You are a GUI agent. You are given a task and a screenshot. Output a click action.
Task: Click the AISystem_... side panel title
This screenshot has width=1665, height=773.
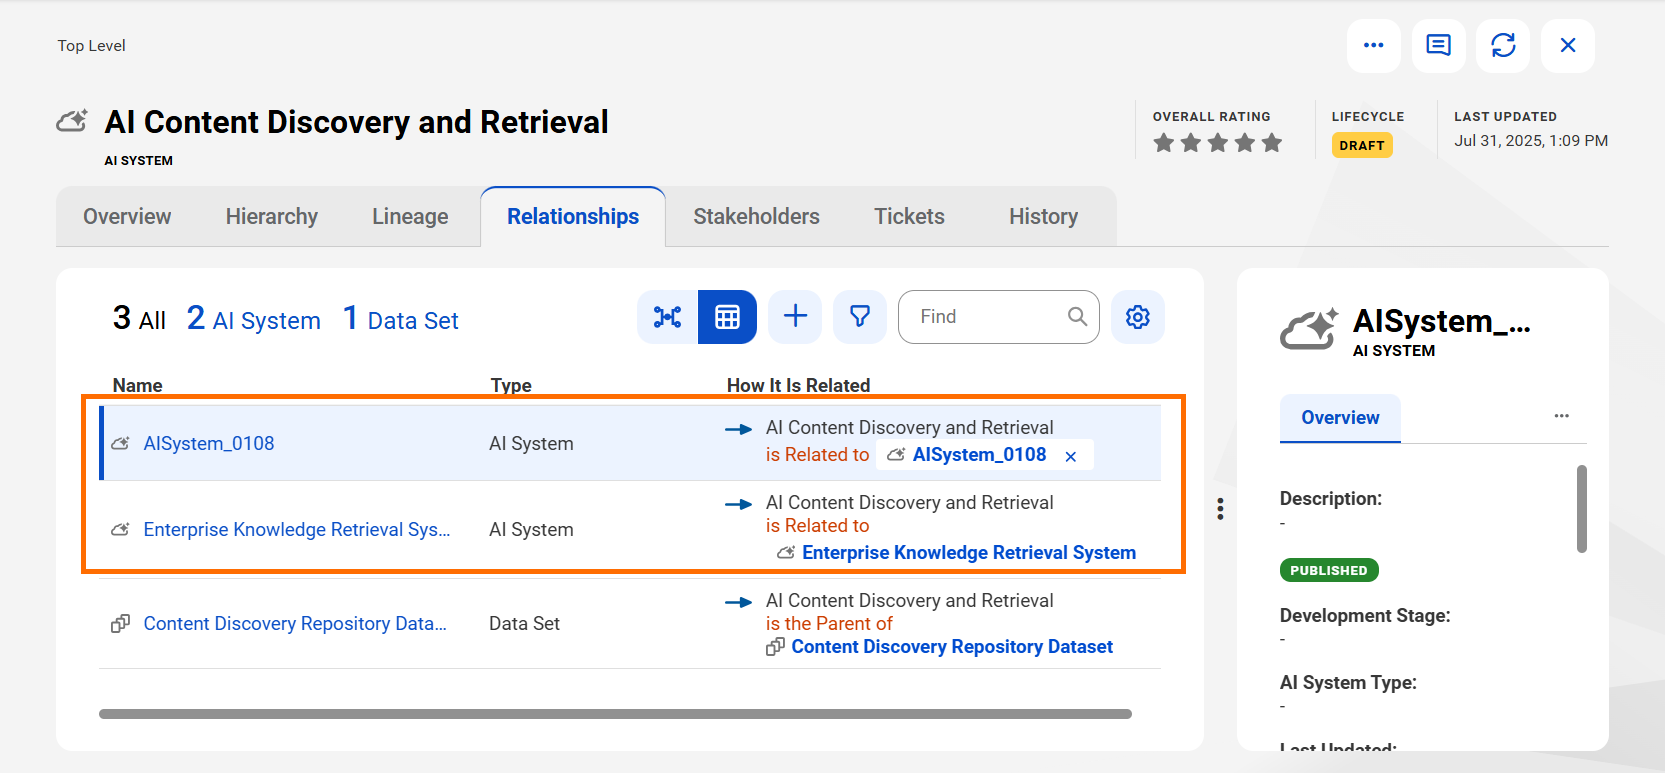[1441, 321]
